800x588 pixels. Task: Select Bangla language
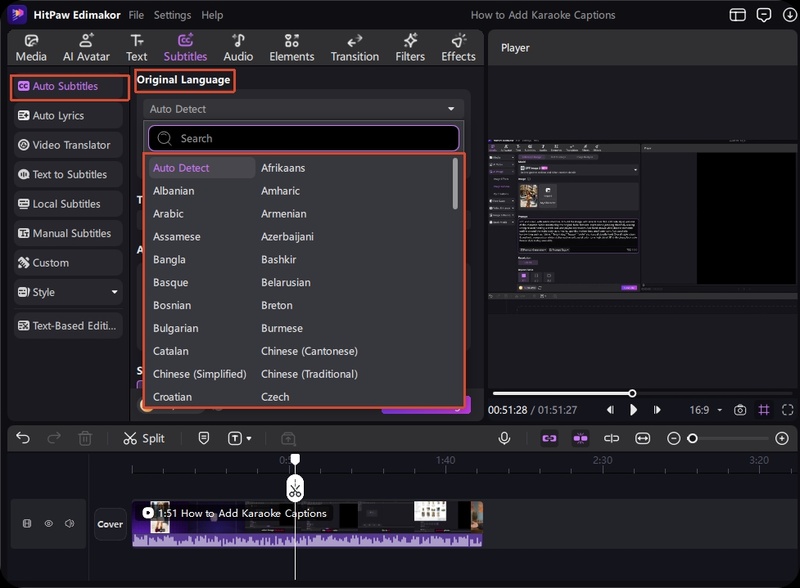(x=169, y=260)
